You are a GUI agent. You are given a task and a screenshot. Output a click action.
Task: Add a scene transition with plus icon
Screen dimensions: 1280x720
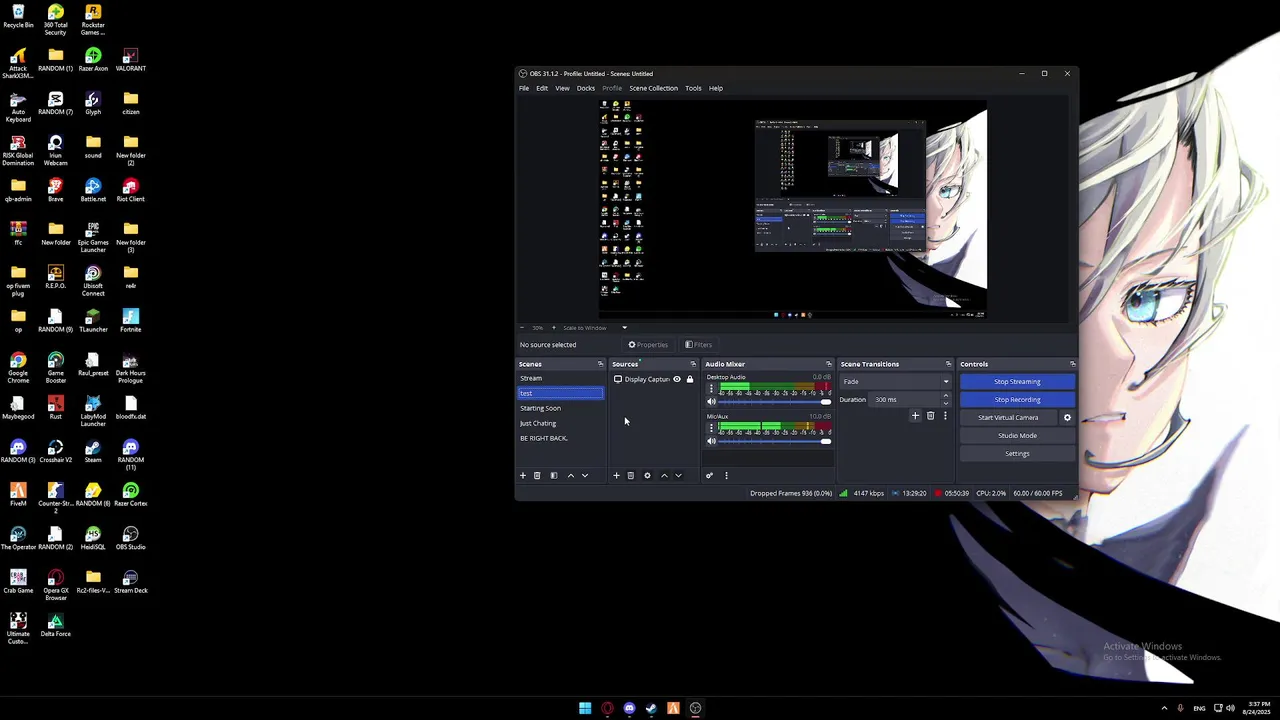pos(915,416)
